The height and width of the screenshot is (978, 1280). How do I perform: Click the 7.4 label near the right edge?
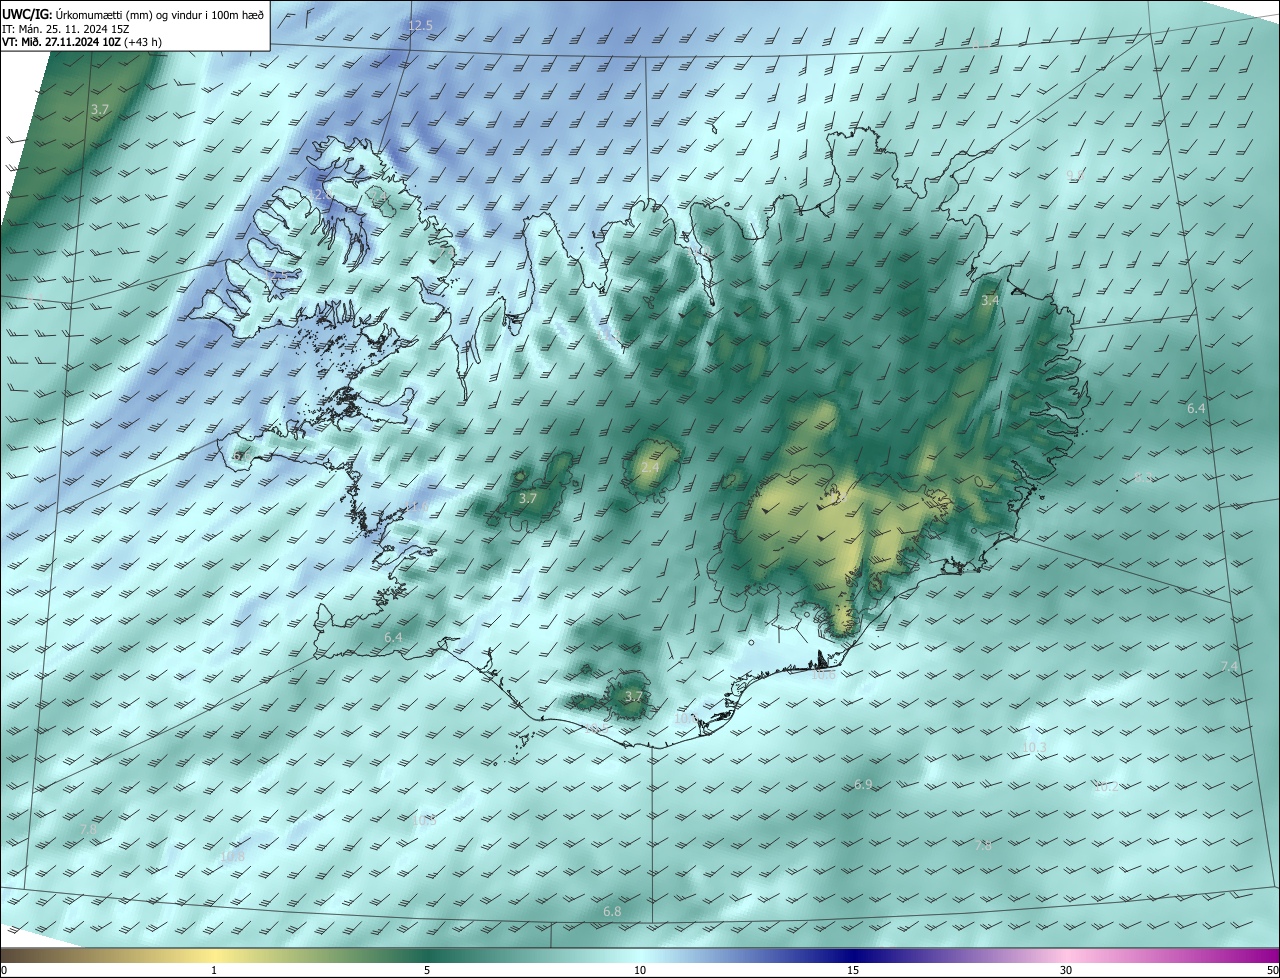tap(1229, 666)
